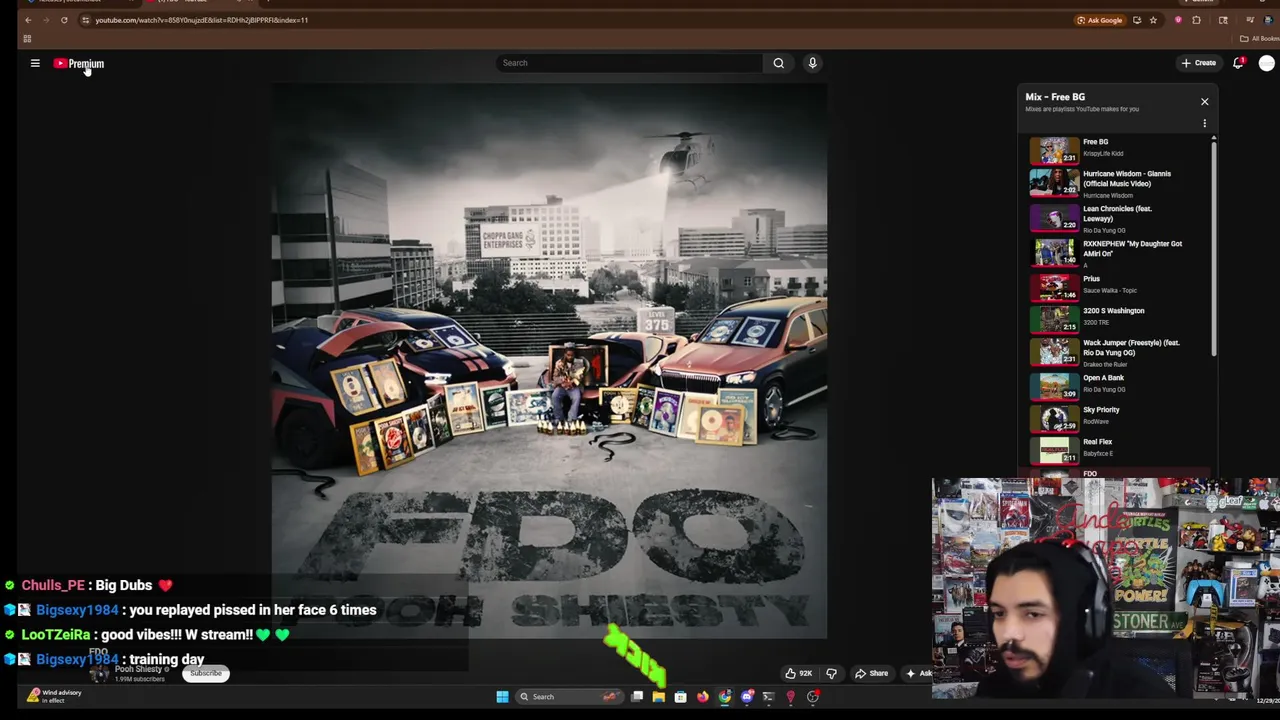Play Real Flex by Babyface E
1280x720 pixels.
click(1119, 450)
